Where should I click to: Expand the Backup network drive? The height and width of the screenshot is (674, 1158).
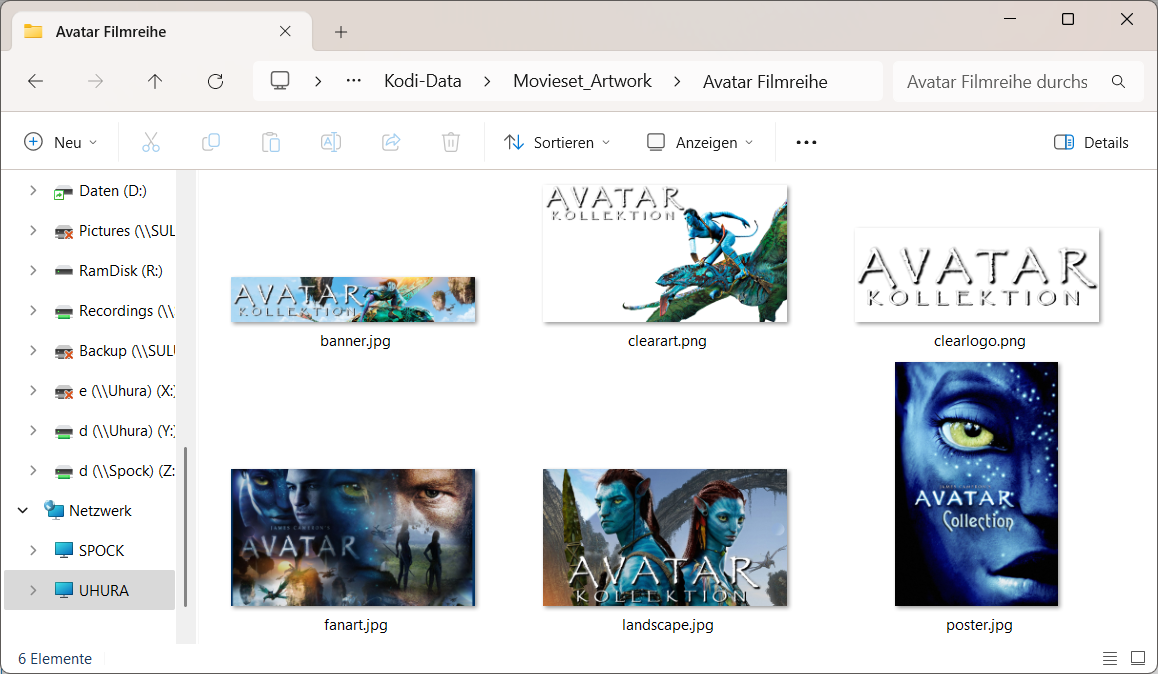(x=33, y=350)
